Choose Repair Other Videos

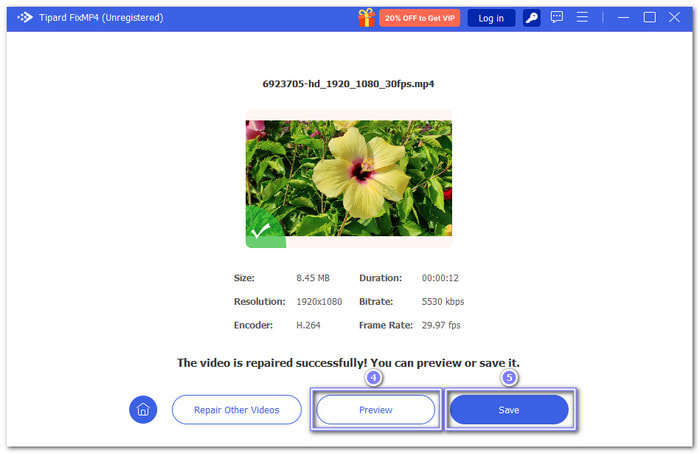click(237, 409)
